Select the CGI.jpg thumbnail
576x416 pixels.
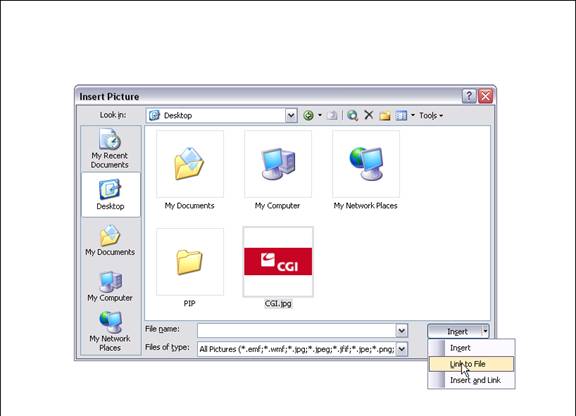tap(278, 261)
